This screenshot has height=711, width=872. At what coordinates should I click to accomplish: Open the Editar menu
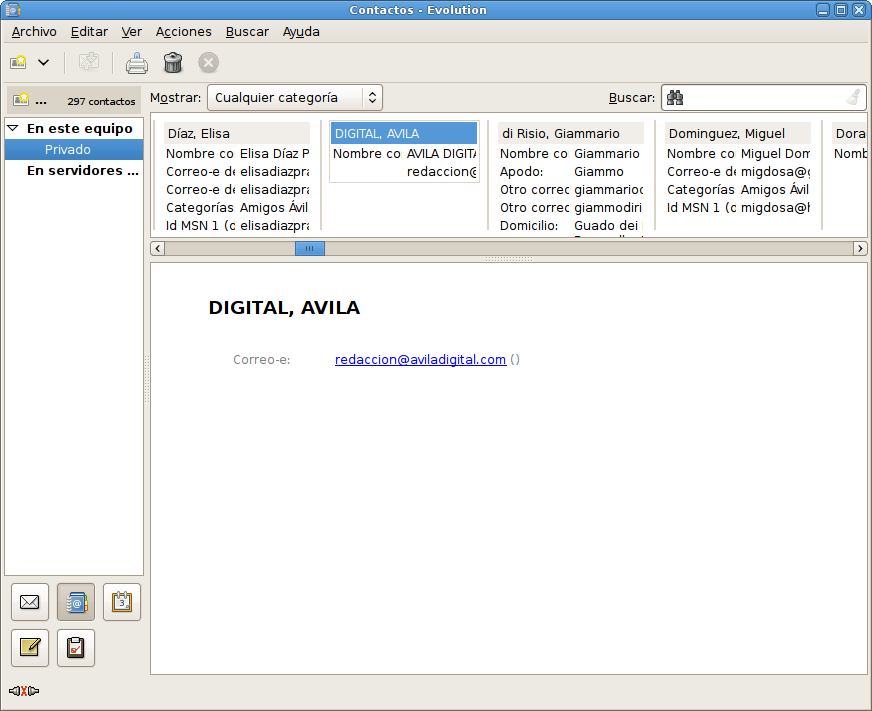[89, 32]
